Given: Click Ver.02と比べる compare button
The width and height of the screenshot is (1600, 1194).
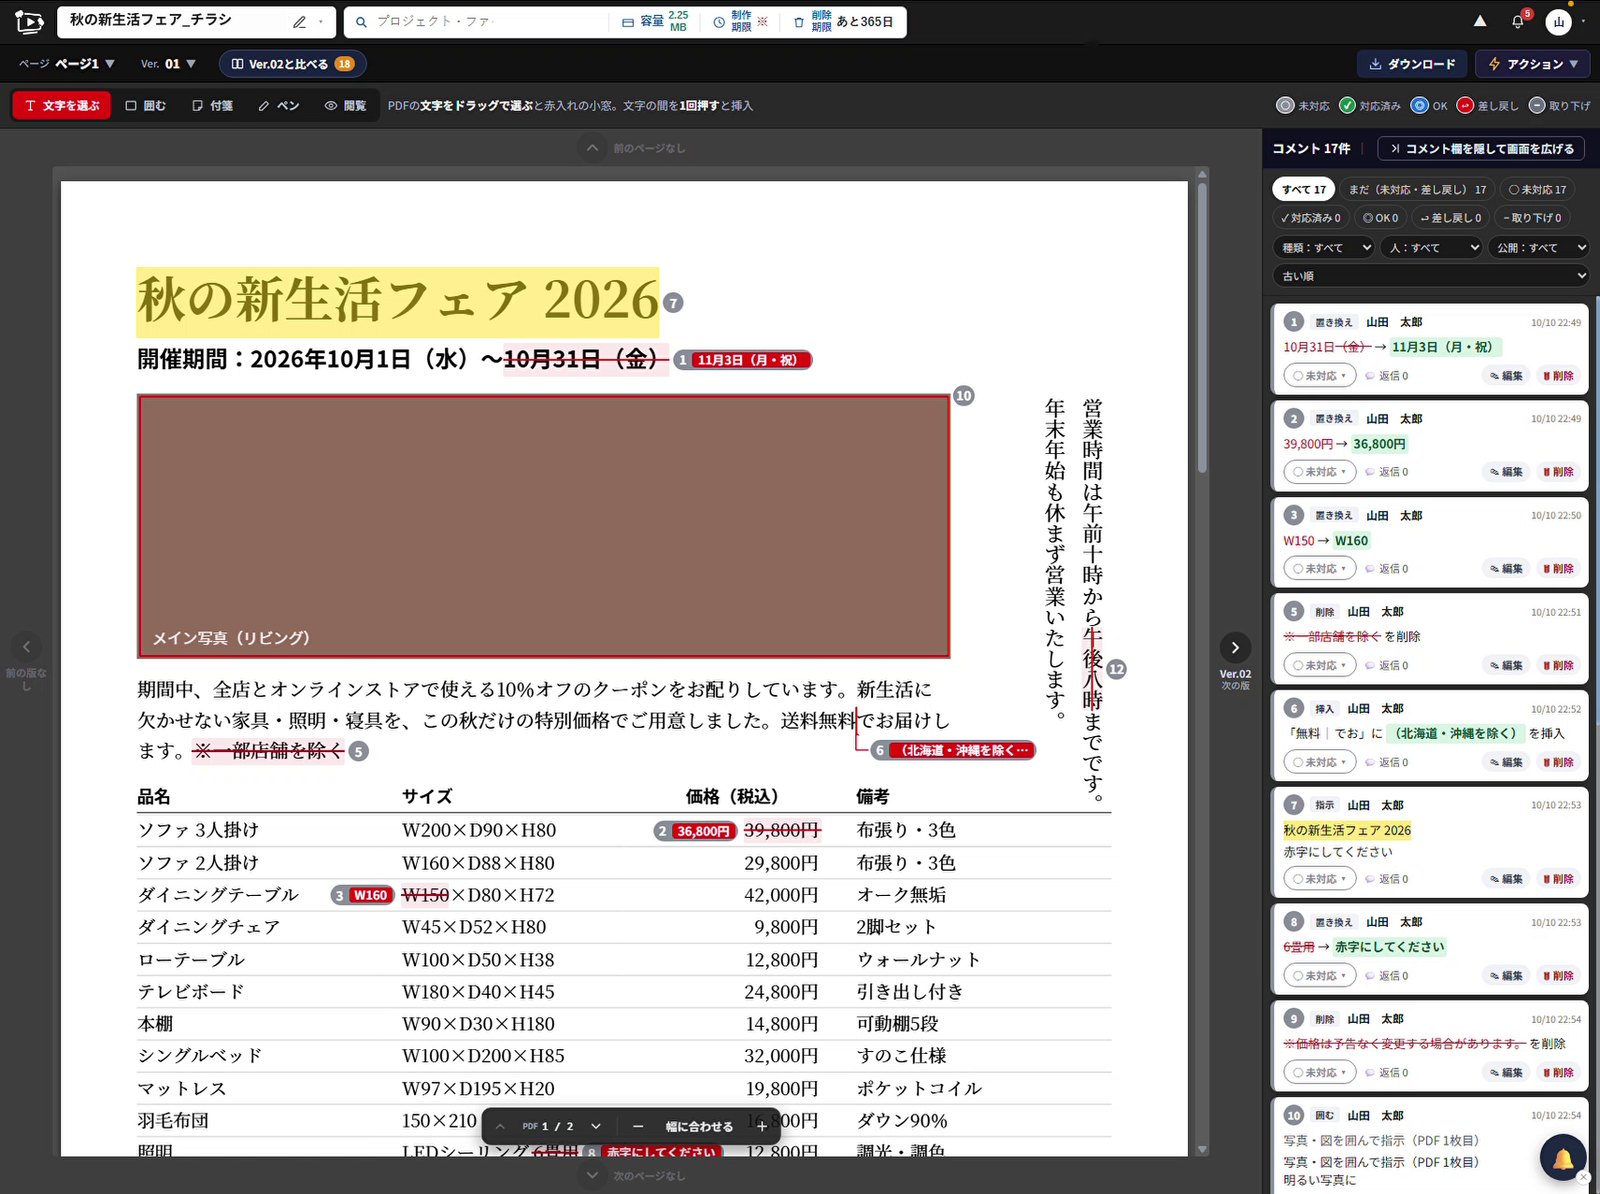Looking at the screenshot, I should click(x=292, y=64).
